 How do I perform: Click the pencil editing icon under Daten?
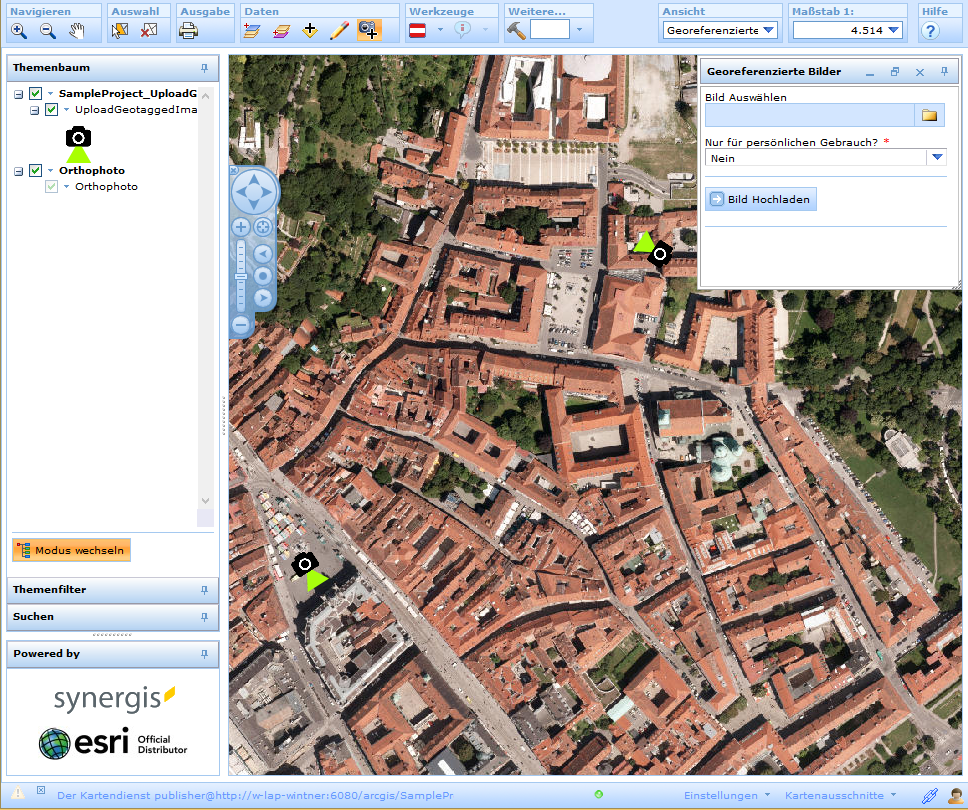coord(339,30)
